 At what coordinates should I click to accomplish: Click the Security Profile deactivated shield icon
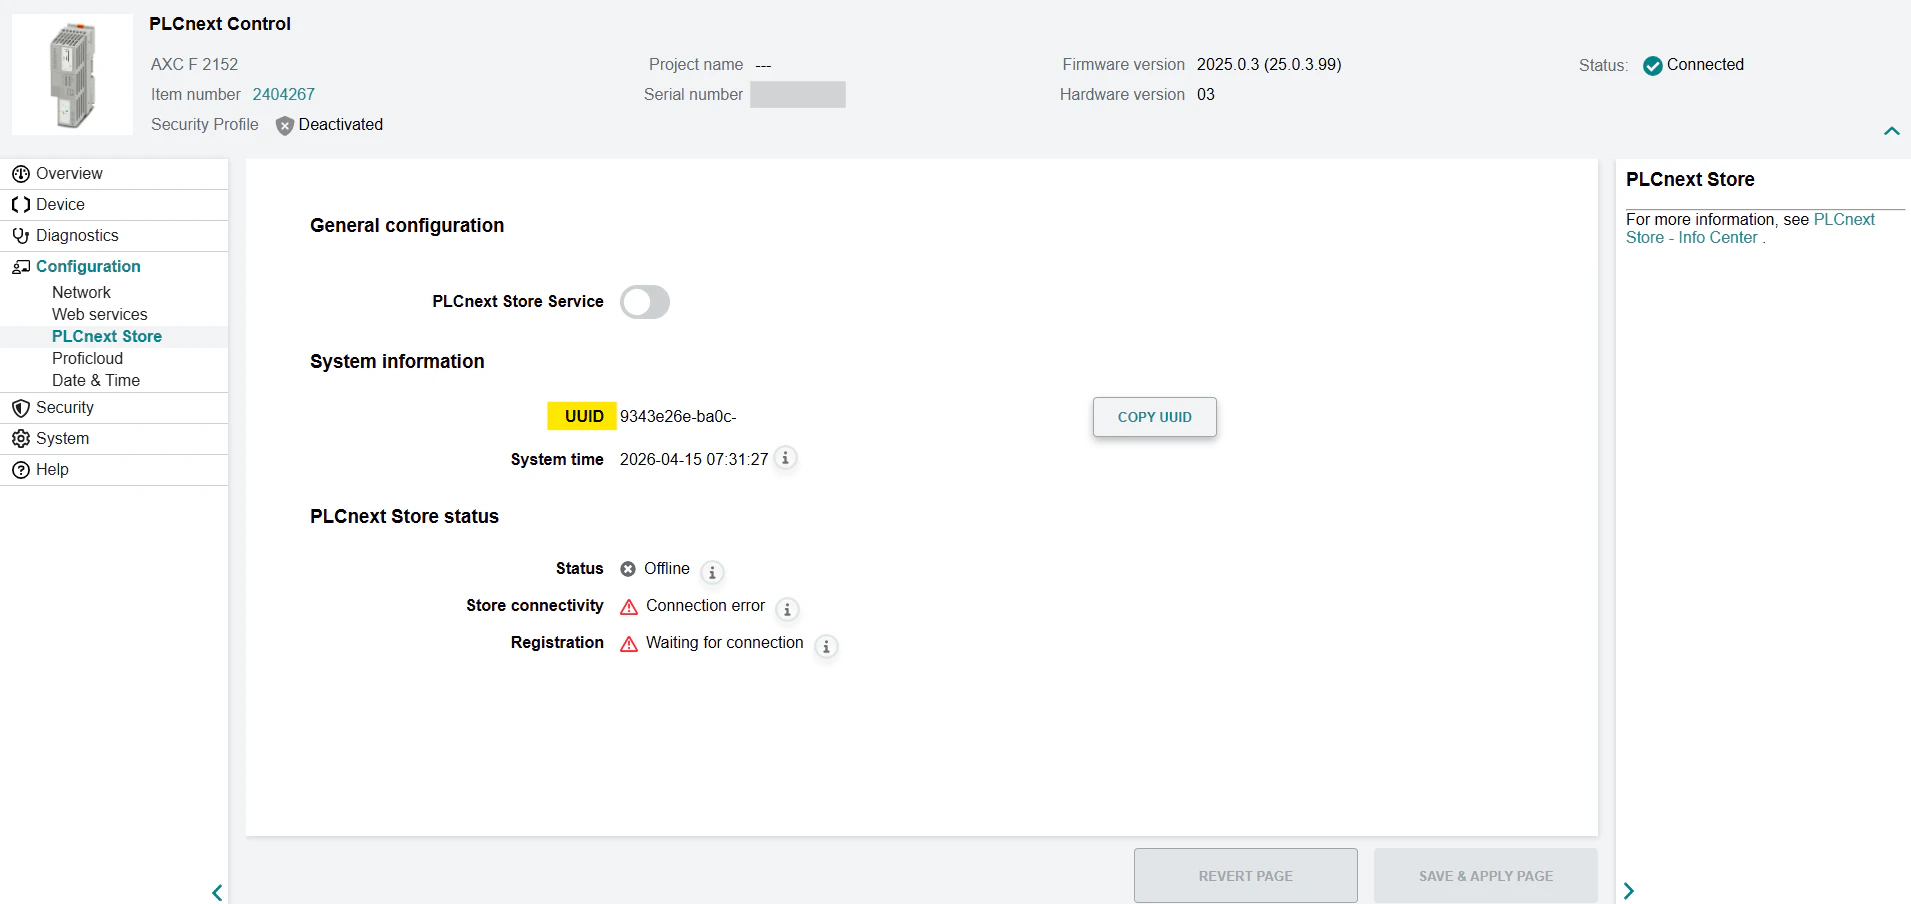click(x=285, y=125)
